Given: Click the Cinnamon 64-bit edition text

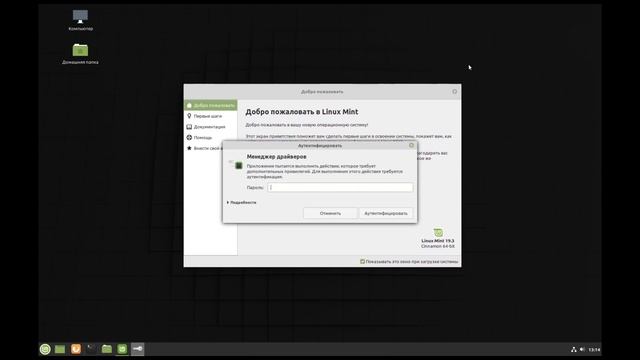Looking at the screenshot, I should (x=438, y=246).
